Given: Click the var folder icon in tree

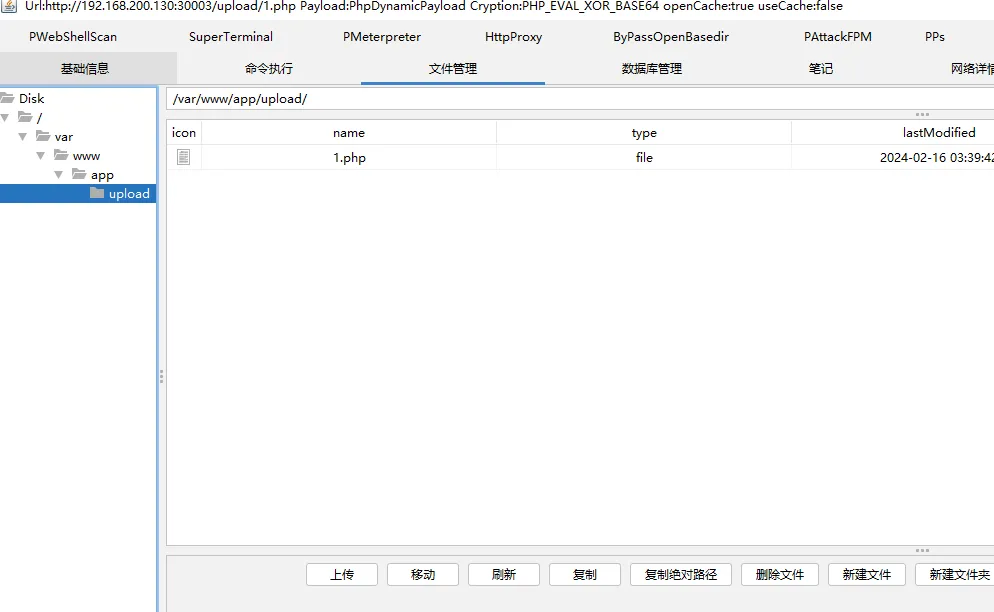Looking at the screenshot, I should tap(43, 136).
